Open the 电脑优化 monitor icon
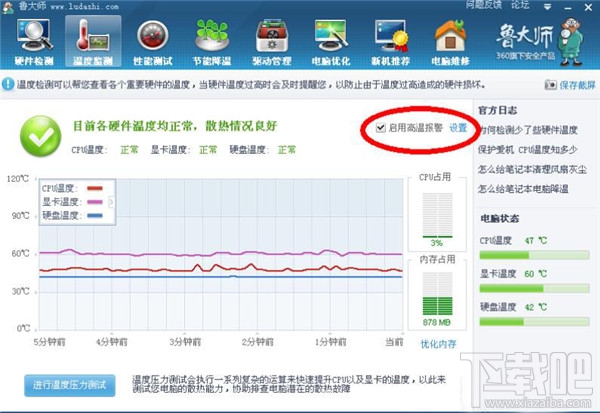 pyautogui.click(x=331, y=35)
